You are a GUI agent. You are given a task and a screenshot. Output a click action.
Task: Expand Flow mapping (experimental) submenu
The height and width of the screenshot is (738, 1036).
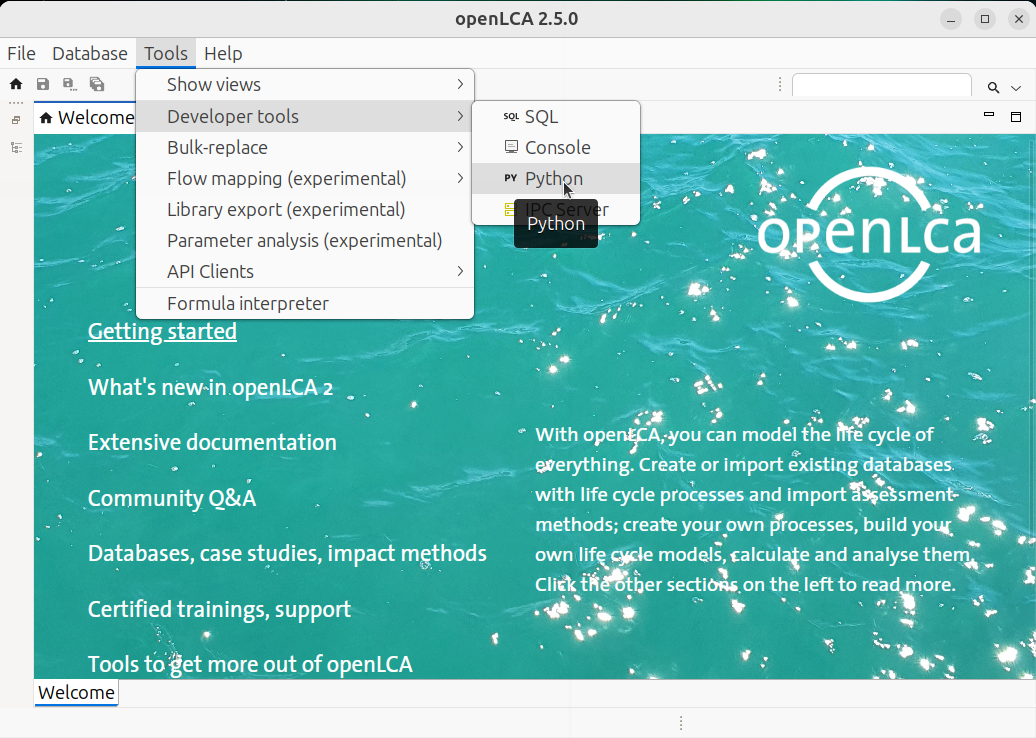(x=305, y=178)
